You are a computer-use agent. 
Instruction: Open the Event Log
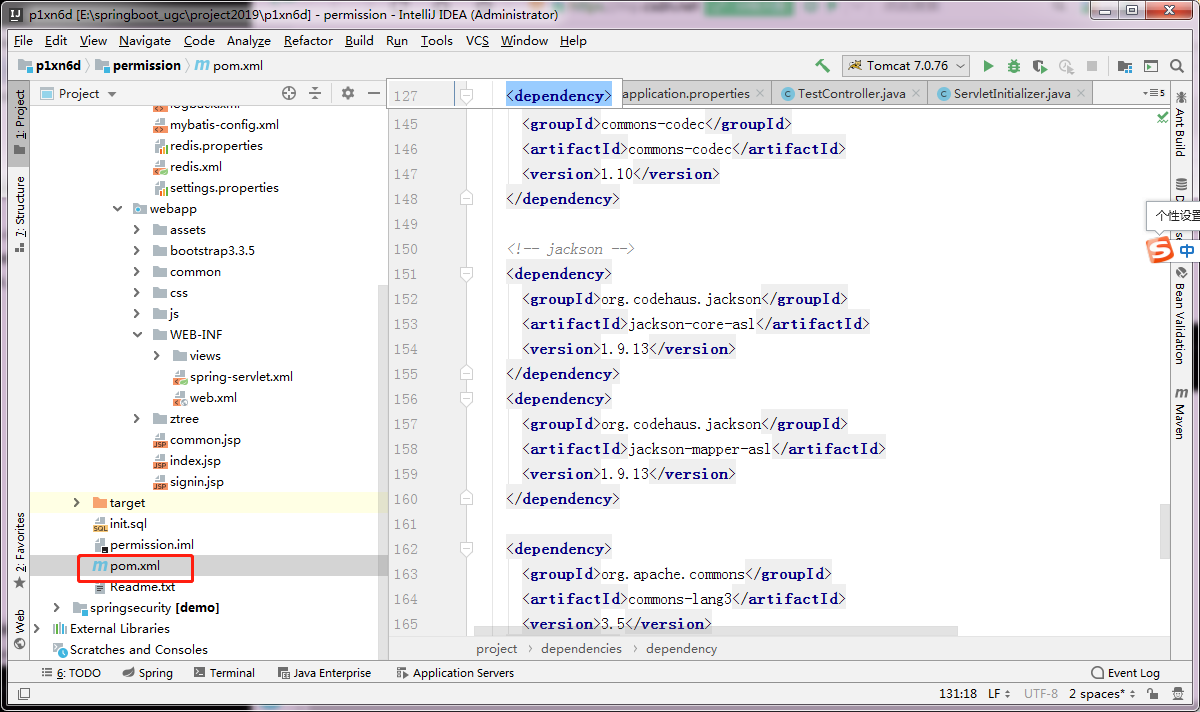point(1126,673)
